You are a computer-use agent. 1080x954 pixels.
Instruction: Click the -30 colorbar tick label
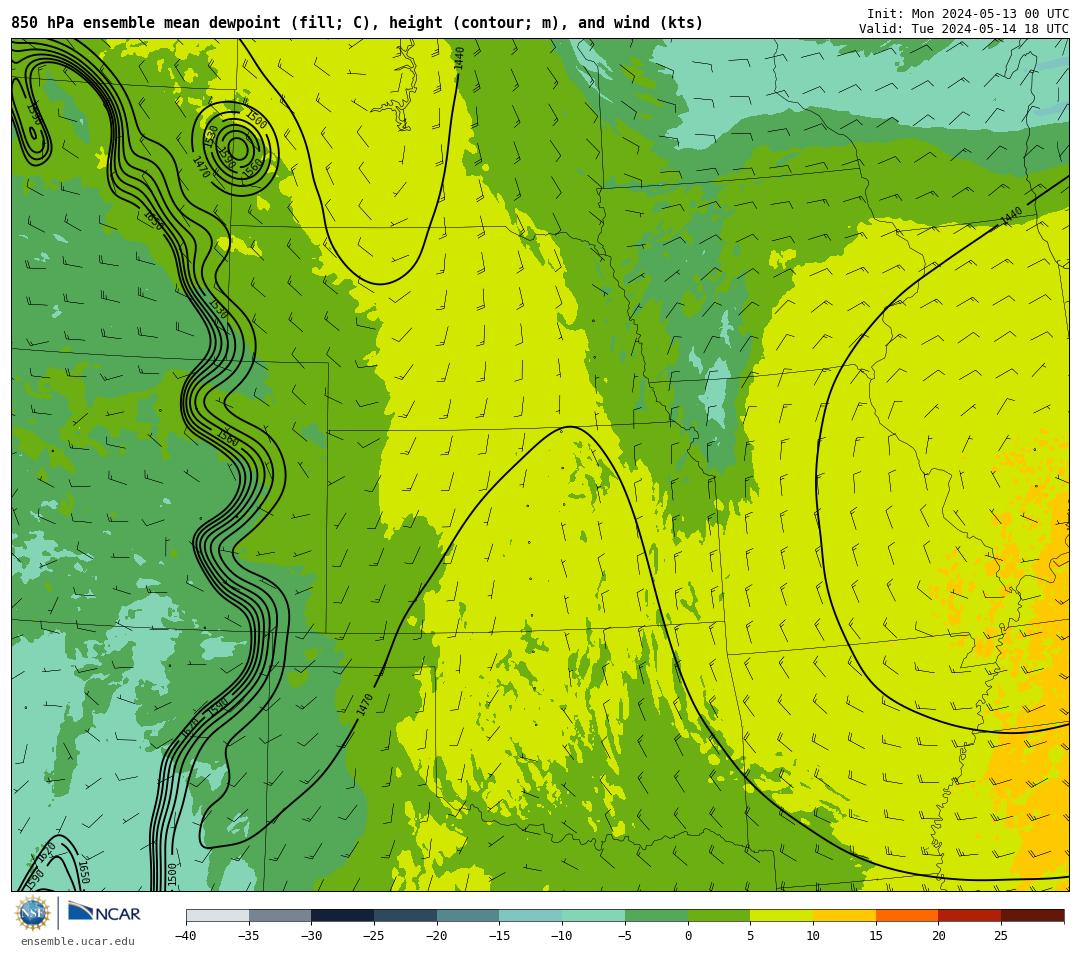(311, 936)
